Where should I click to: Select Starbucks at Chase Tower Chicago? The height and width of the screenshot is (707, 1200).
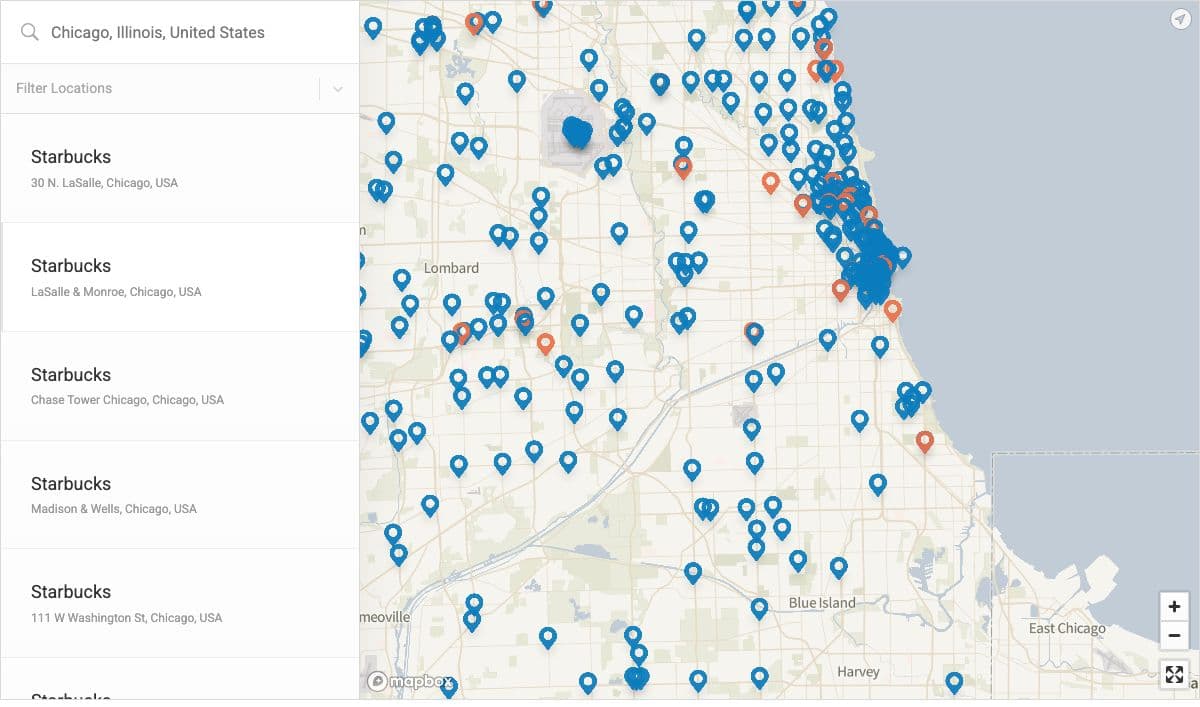coord(180,386)
